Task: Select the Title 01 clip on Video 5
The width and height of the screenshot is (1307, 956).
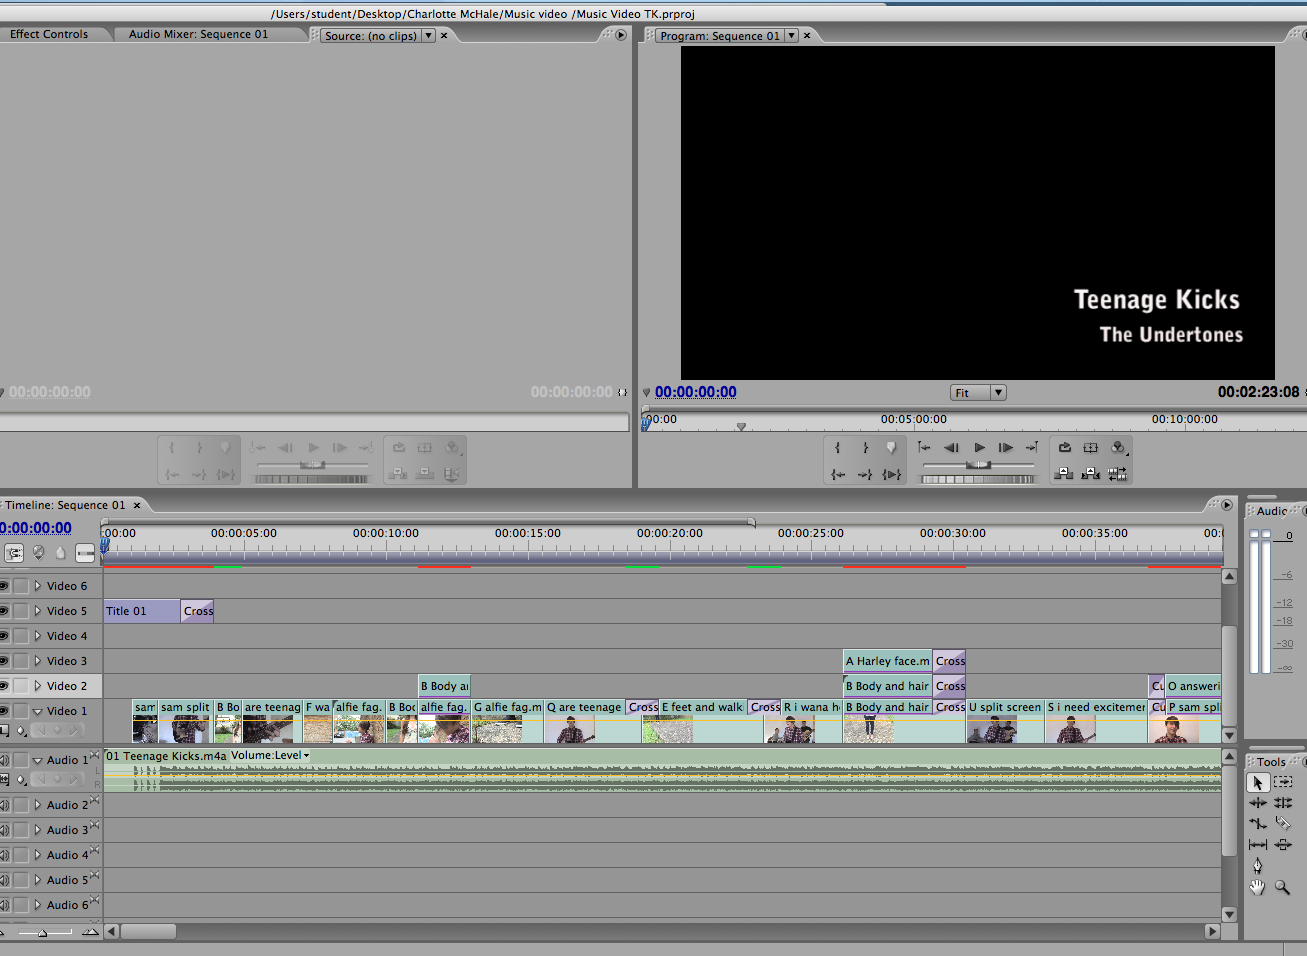Action: [x=142, y=611]
